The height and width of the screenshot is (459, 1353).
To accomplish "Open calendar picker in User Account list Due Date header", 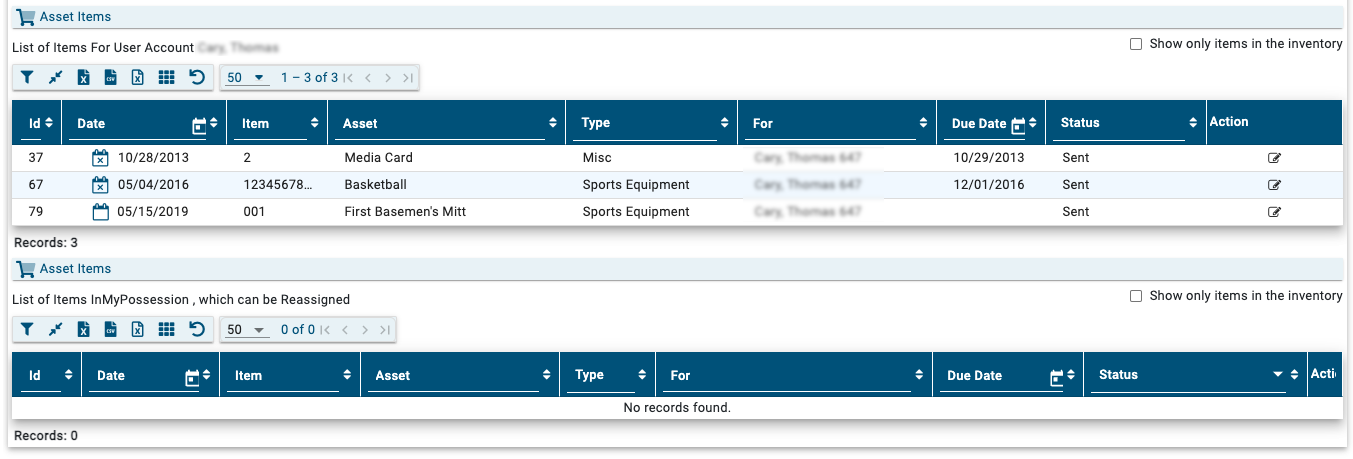I will point(1018,125).
